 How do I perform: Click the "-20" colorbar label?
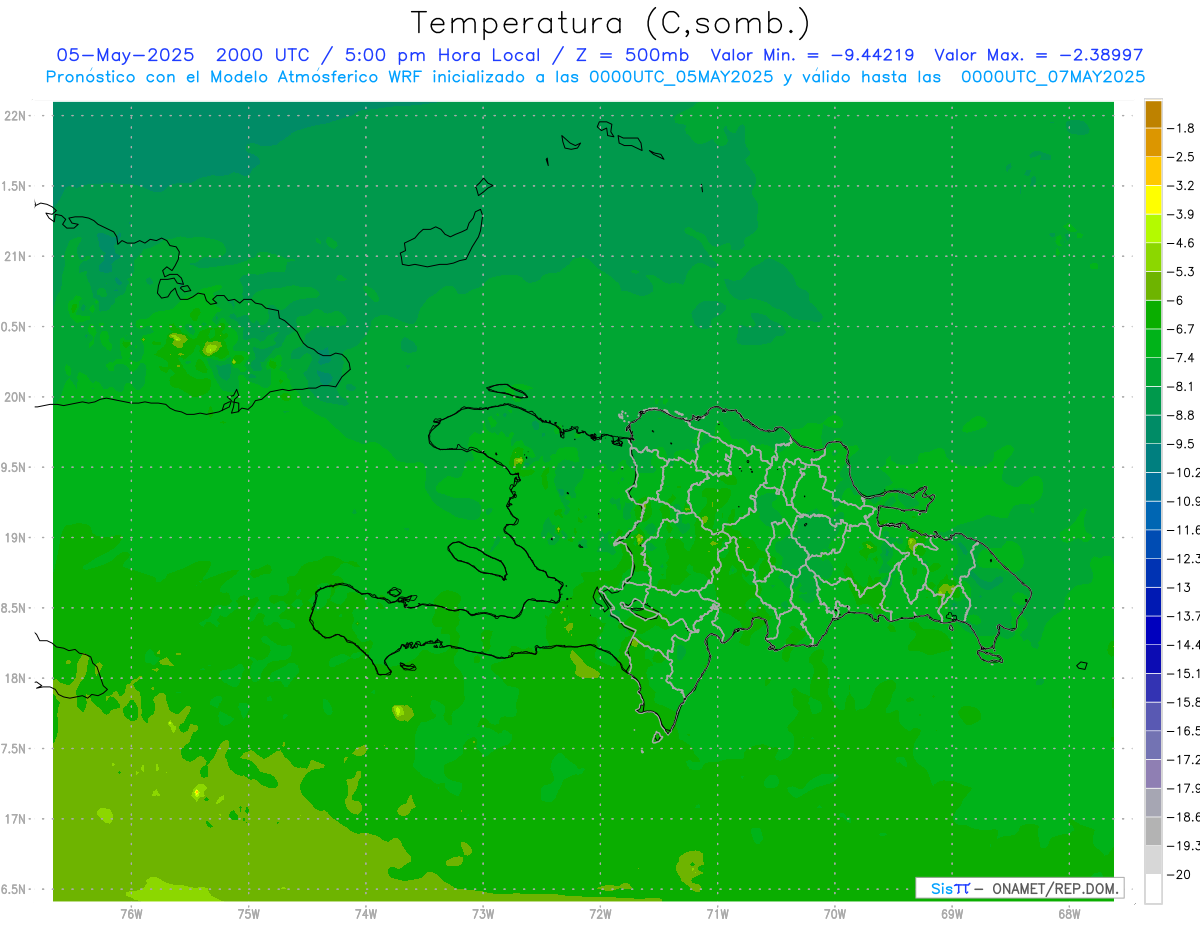click(x=1178, y=875)
